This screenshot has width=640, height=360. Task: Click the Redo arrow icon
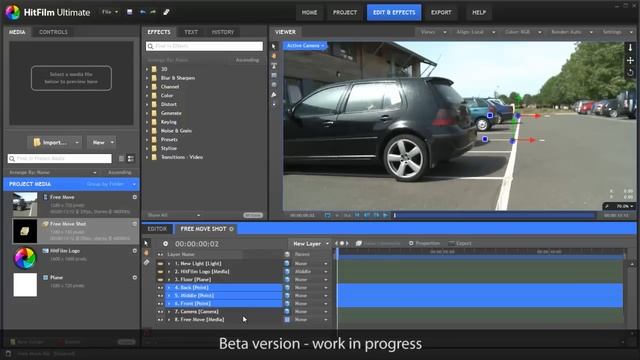153,12
